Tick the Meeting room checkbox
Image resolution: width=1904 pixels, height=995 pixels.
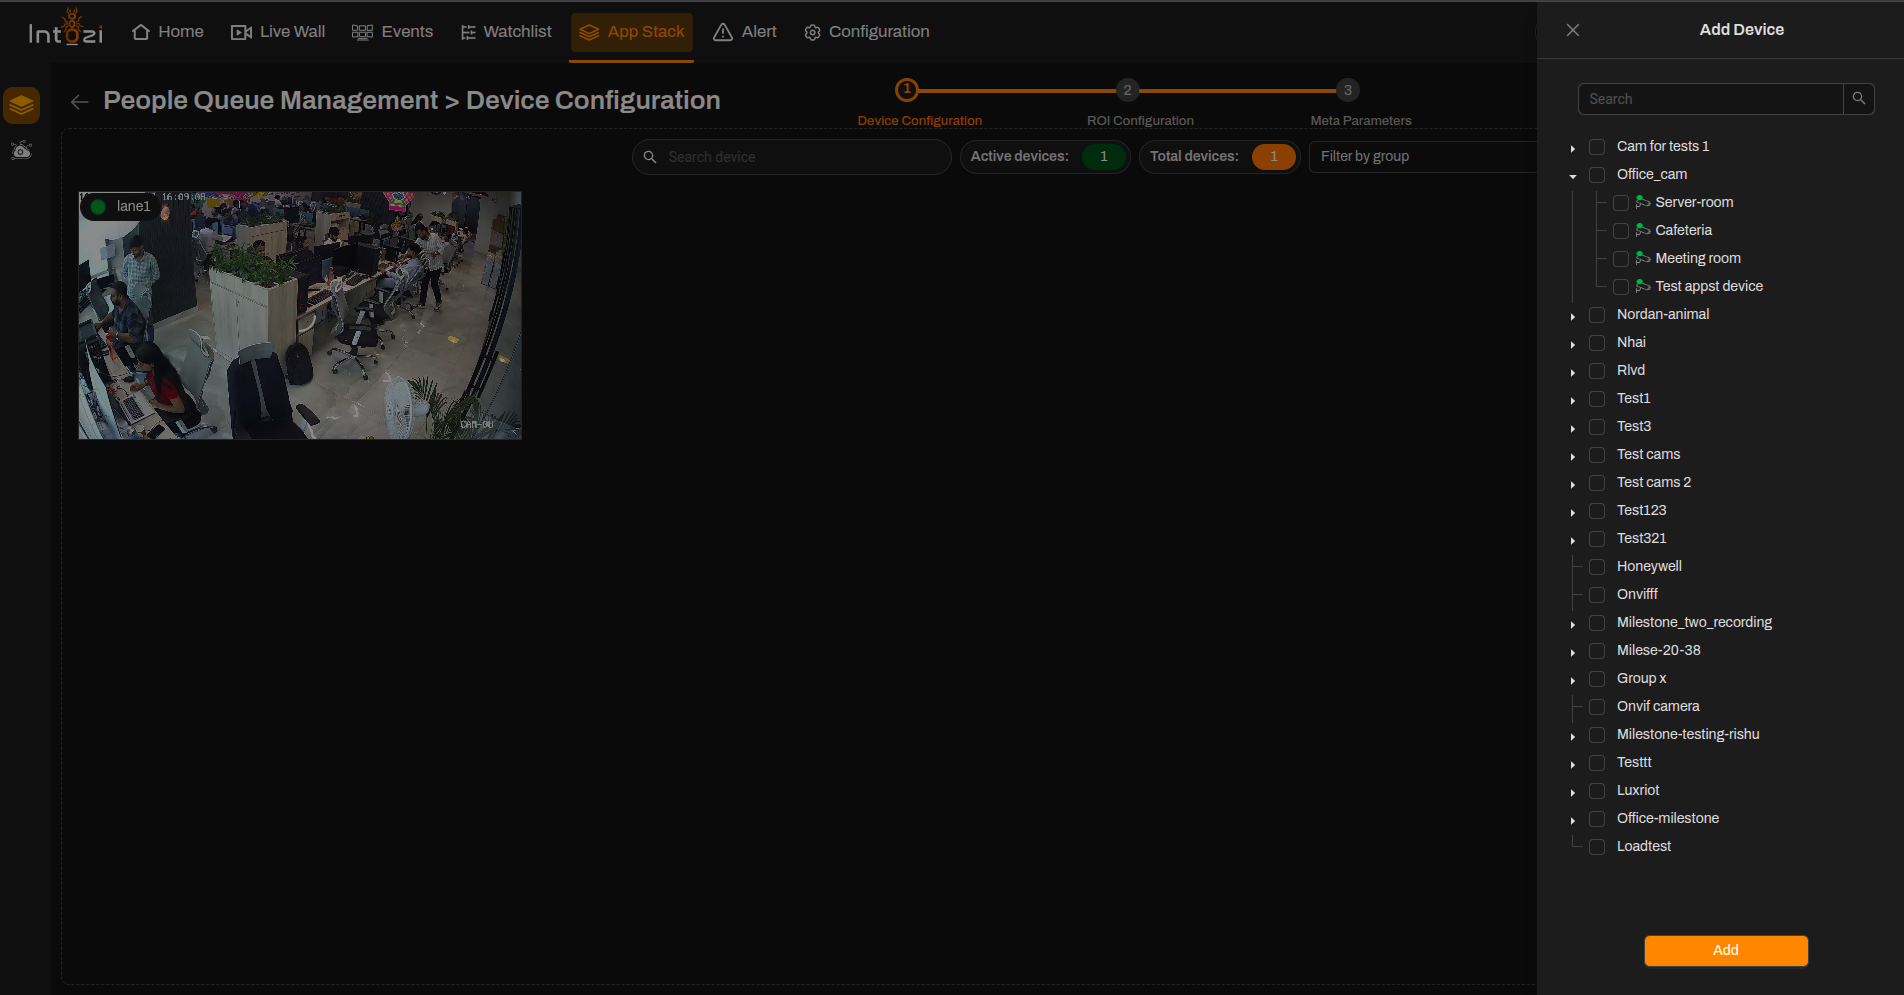[x=1621, y=259]
